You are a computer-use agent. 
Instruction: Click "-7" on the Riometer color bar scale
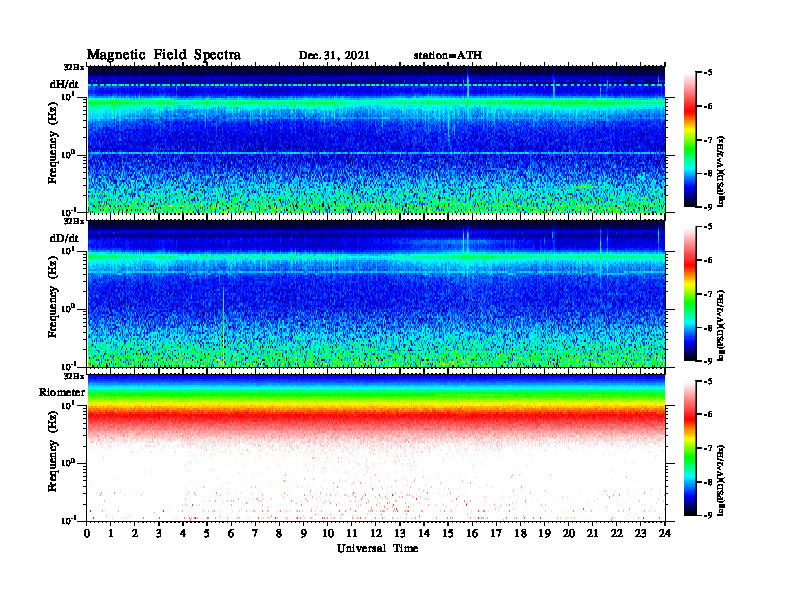[708, 448]
